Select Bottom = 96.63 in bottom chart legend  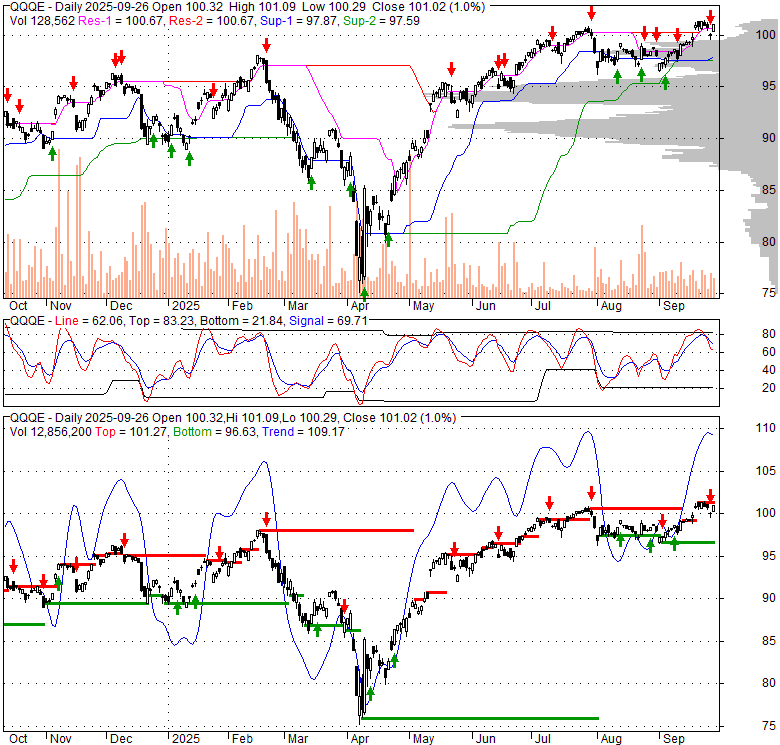pos(215,432)
